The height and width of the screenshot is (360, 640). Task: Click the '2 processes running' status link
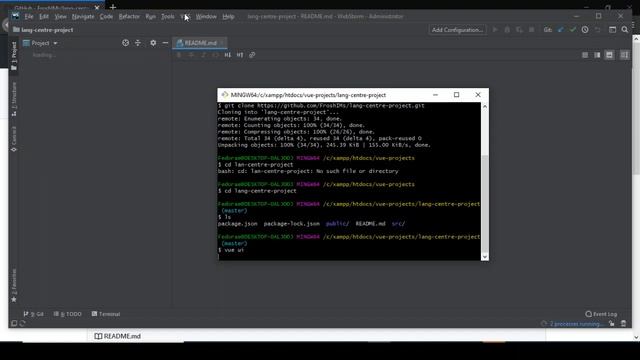[576, 324]
